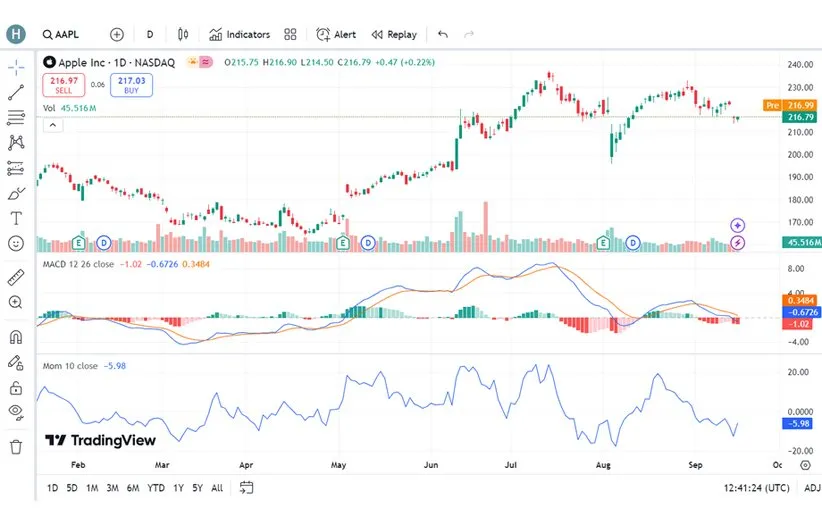Select the brush drawing tool
The height and width of the screenshot is (522, 822).
tap(16, 193)
